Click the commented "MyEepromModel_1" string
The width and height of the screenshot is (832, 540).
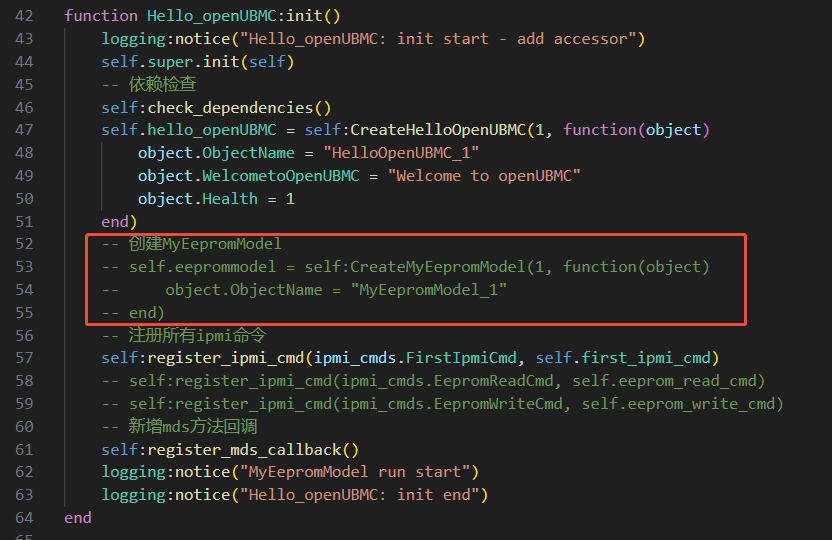[x=429, y=290]
